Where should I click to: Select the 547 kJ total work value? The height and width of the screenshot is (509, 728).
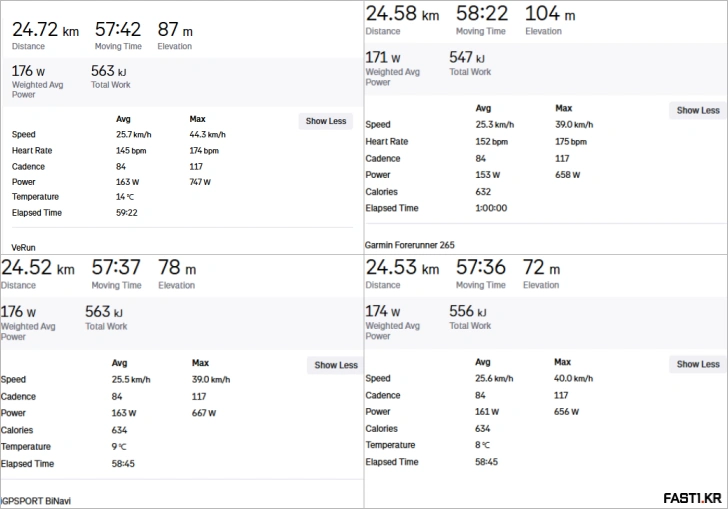(468, 58)
